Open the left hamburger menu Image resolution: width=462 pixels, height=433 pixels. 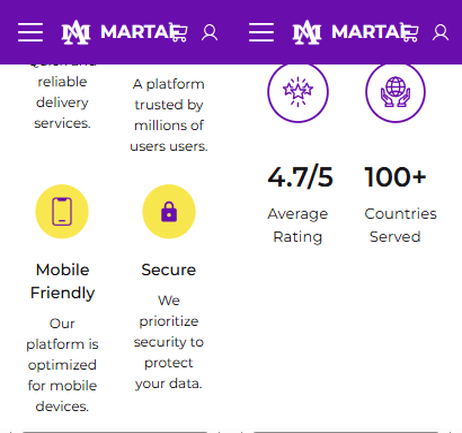click(30, 33)
